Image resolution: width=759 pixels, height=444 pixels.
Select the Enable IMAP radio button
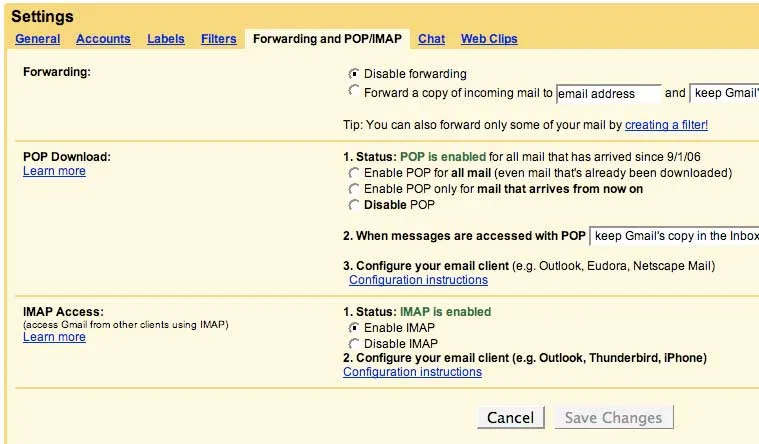(353, 328)
